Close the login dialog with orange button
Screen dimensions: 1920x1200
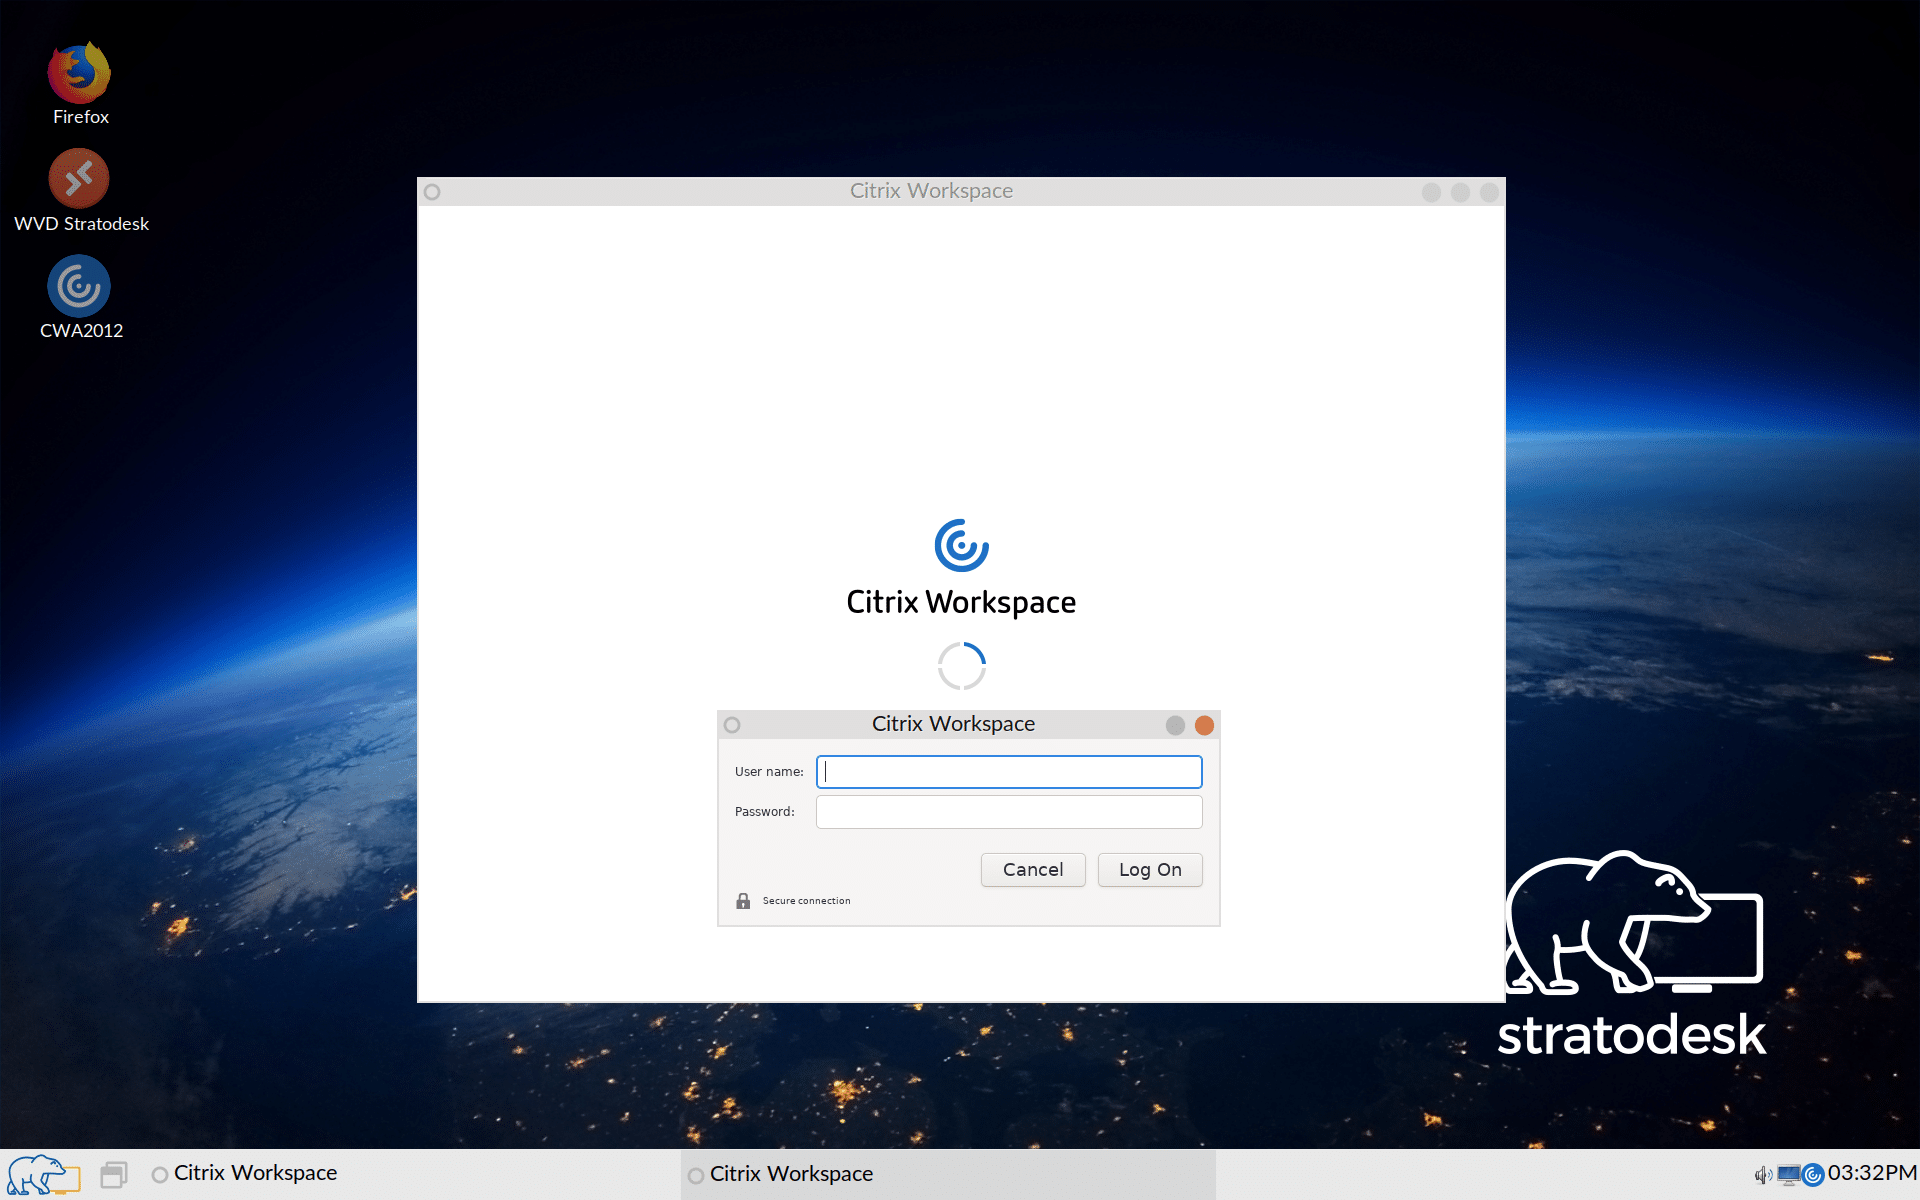pos(1204,725)
